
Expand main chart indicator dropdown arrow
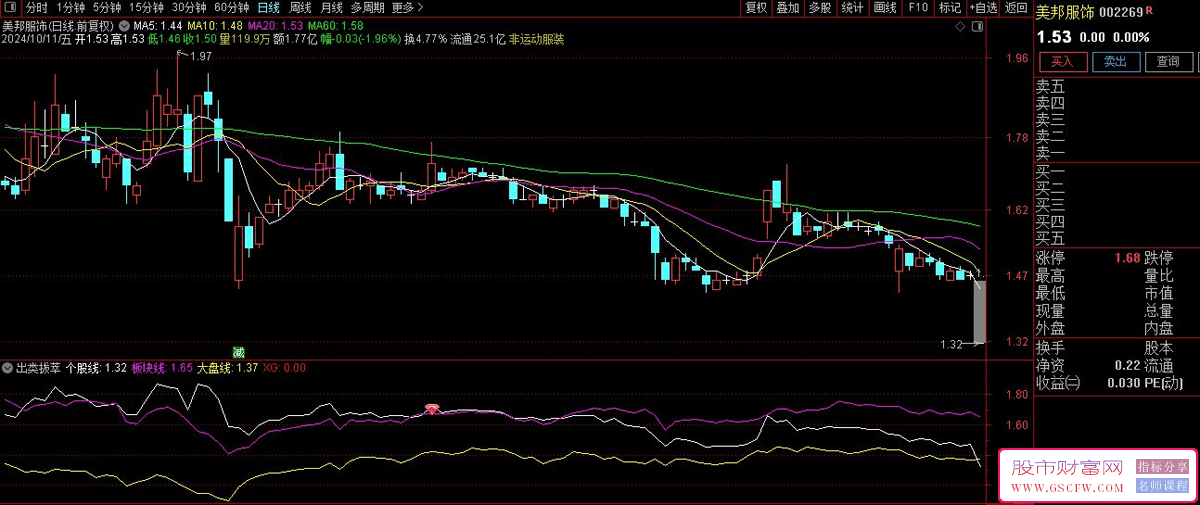tap(122, 25)
